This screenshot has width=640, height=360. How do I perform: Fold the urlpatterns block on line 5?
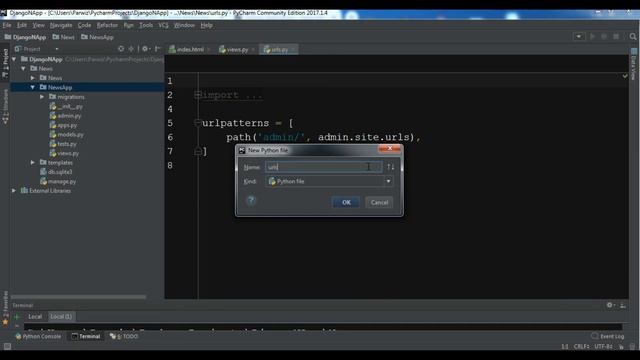point(198,122)
